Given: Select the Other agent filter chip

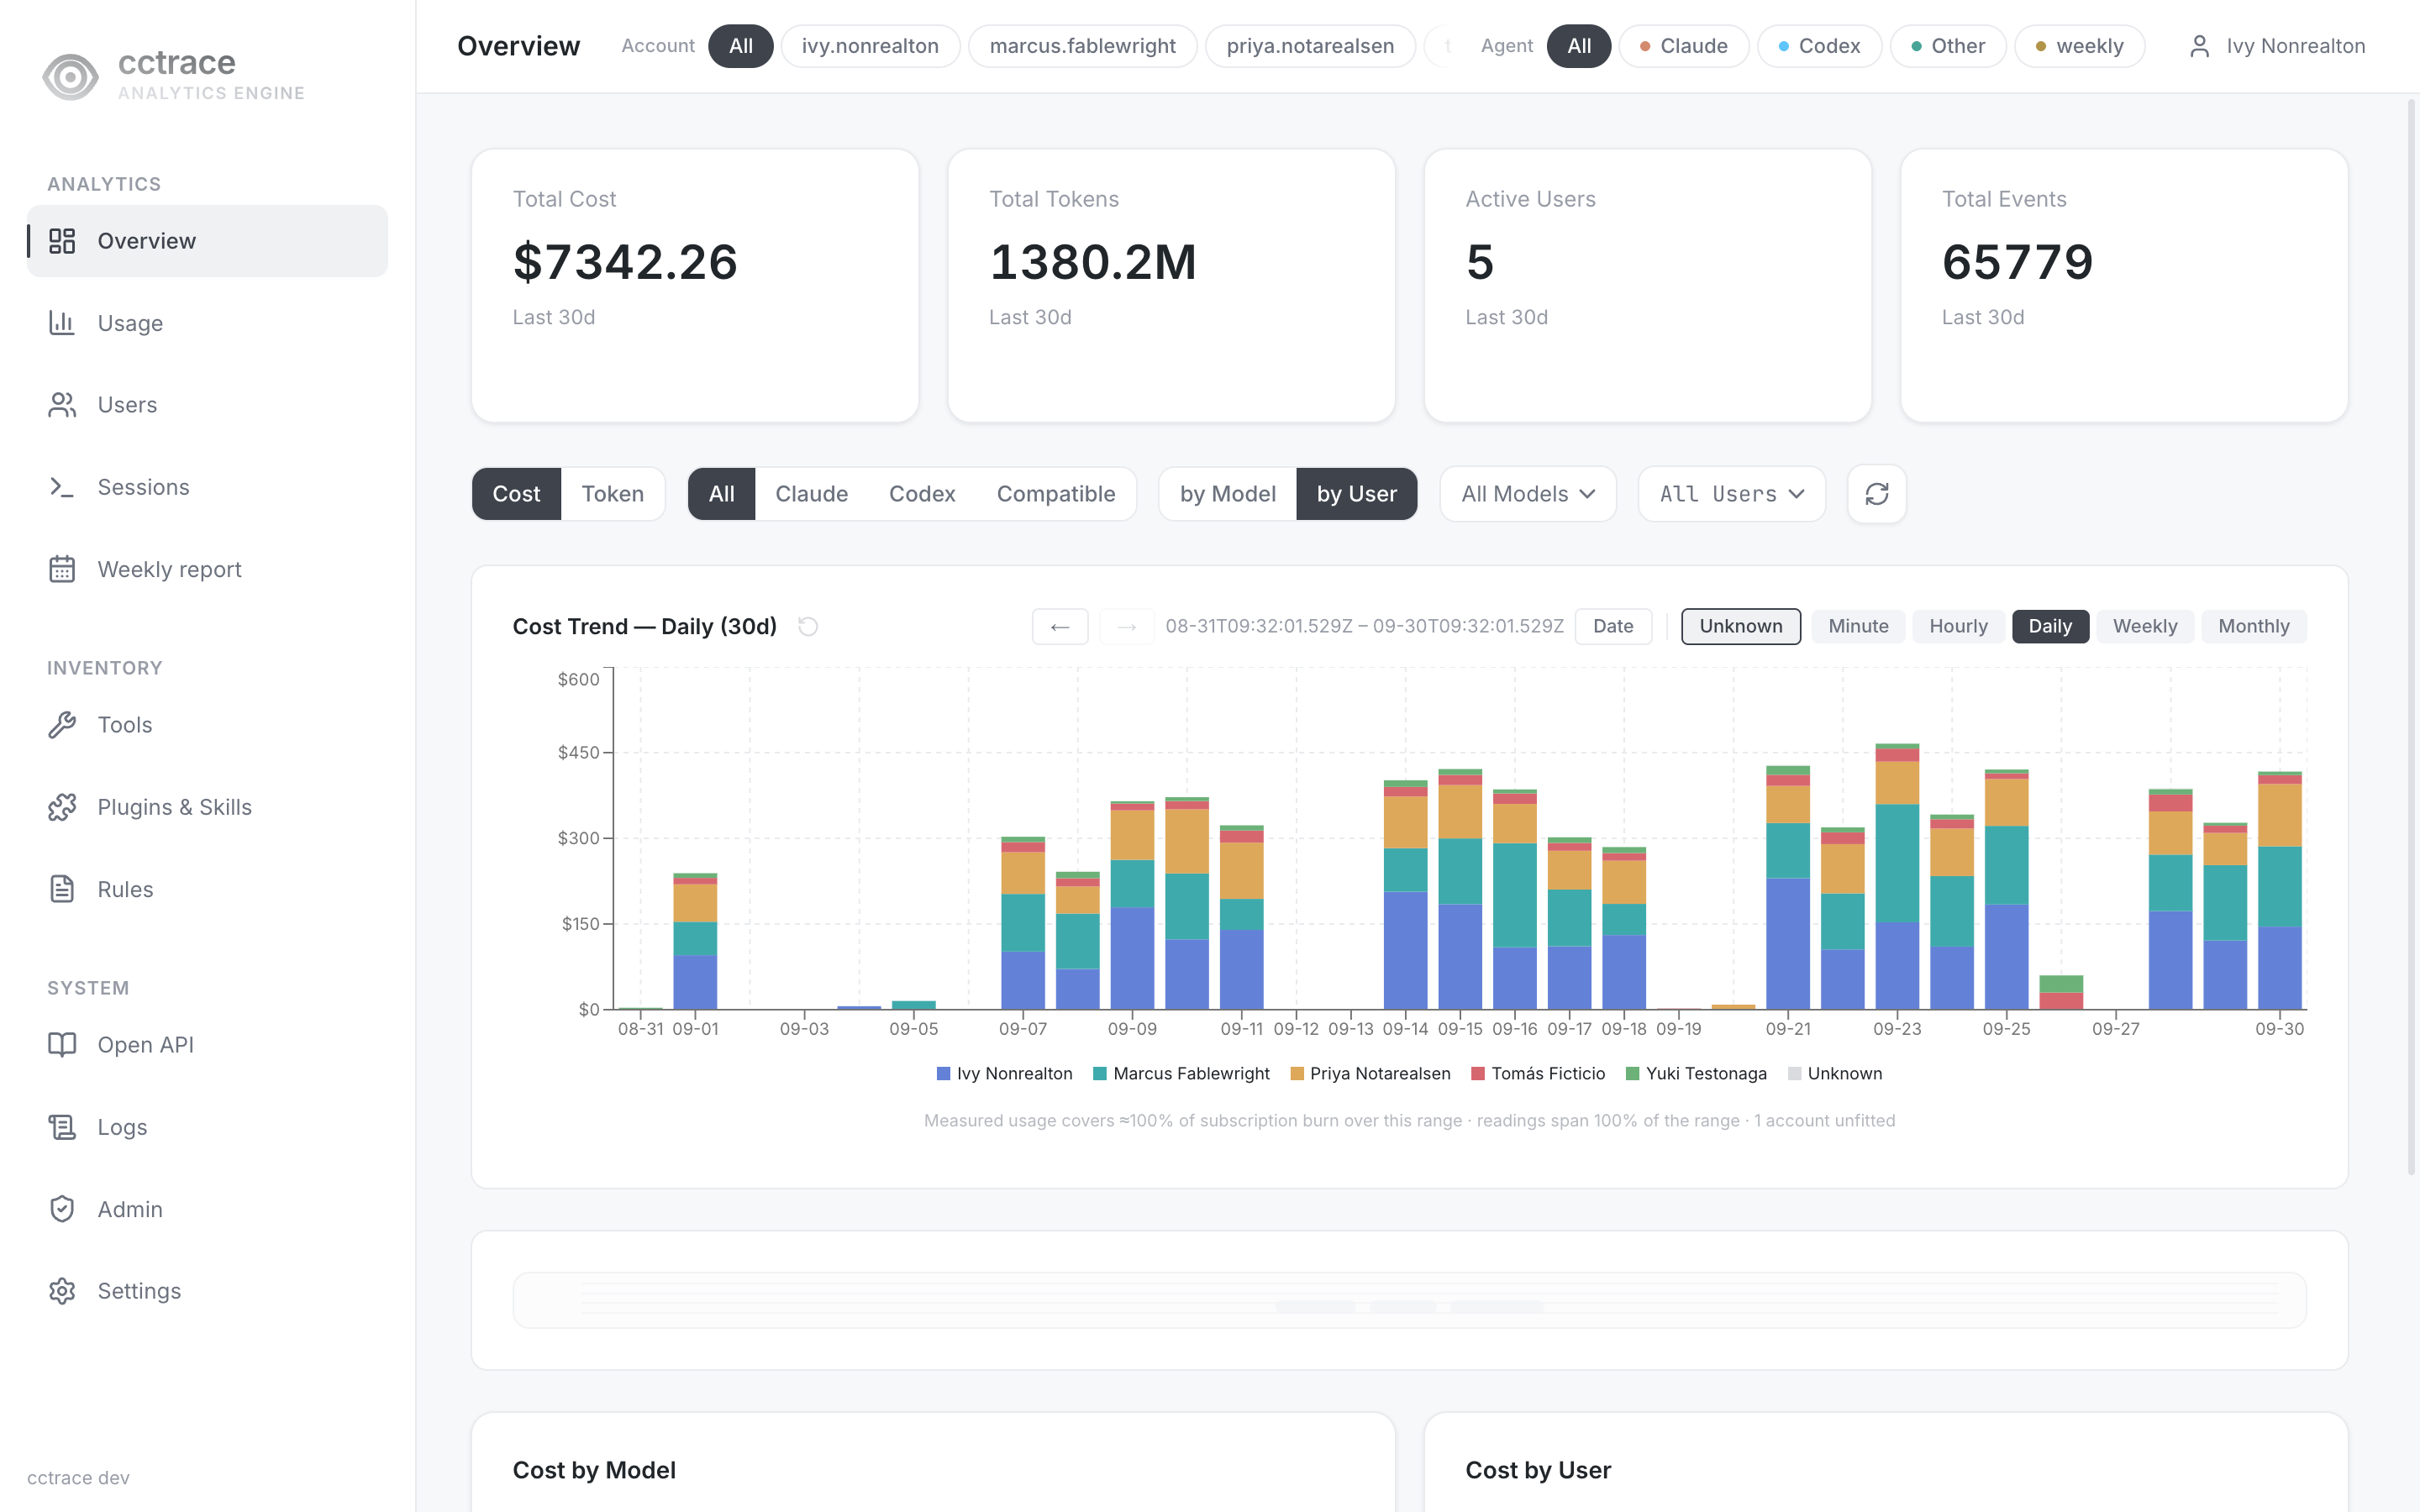Looking at the screenshot, I should pos(1947,46).
